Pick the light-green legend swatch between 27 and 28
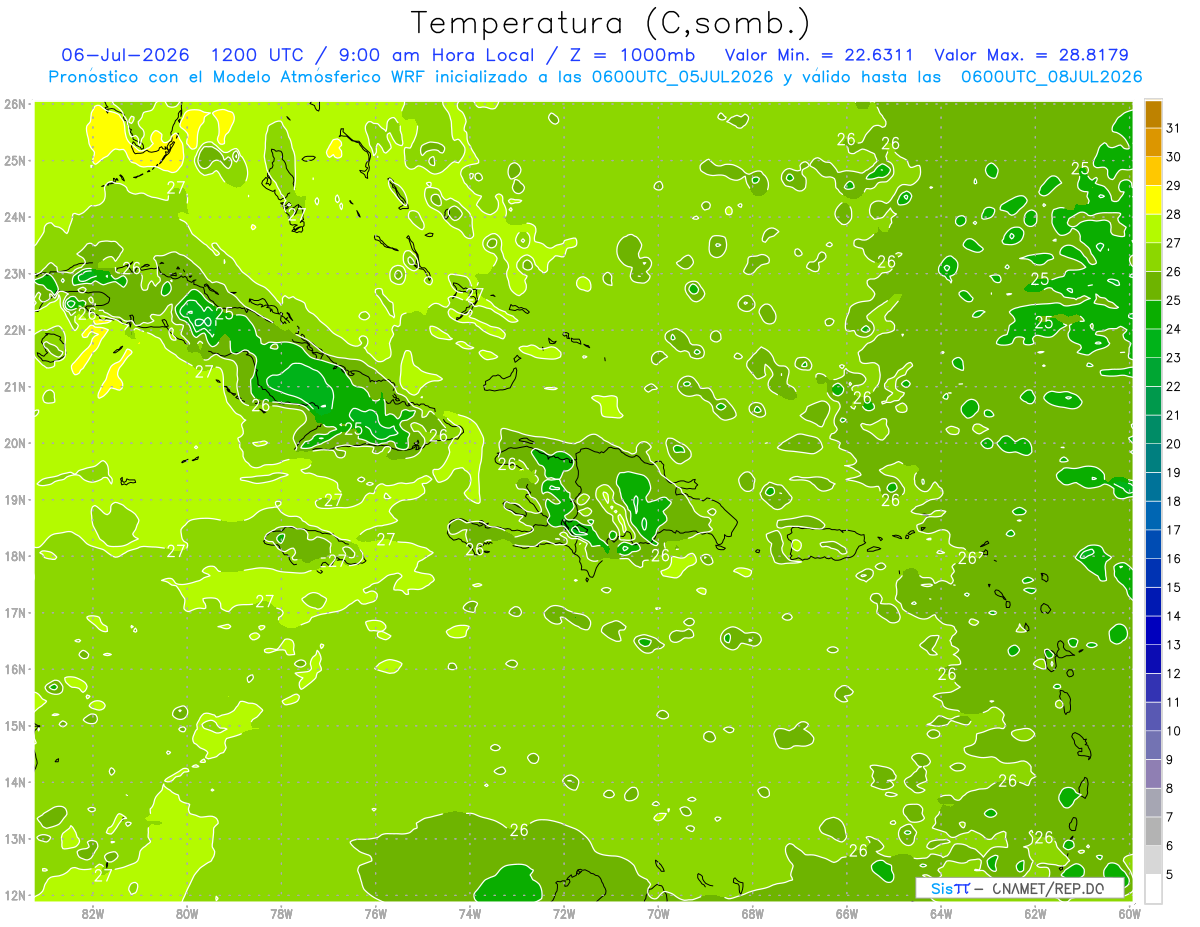The height and width of the screenshot is (927, 1200). [1153, 229]
